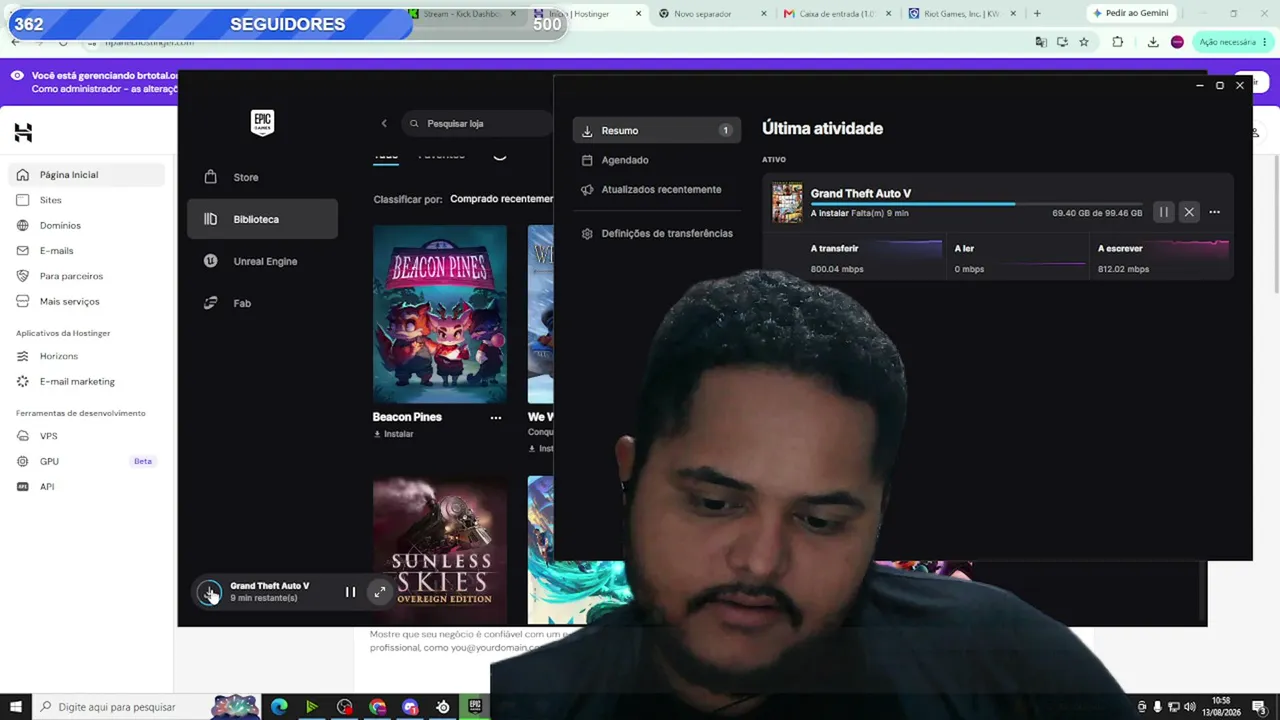This screenshot has width=1280, height=720.
Task: Open more options for GTA V download
Action: coord(1214,212)
